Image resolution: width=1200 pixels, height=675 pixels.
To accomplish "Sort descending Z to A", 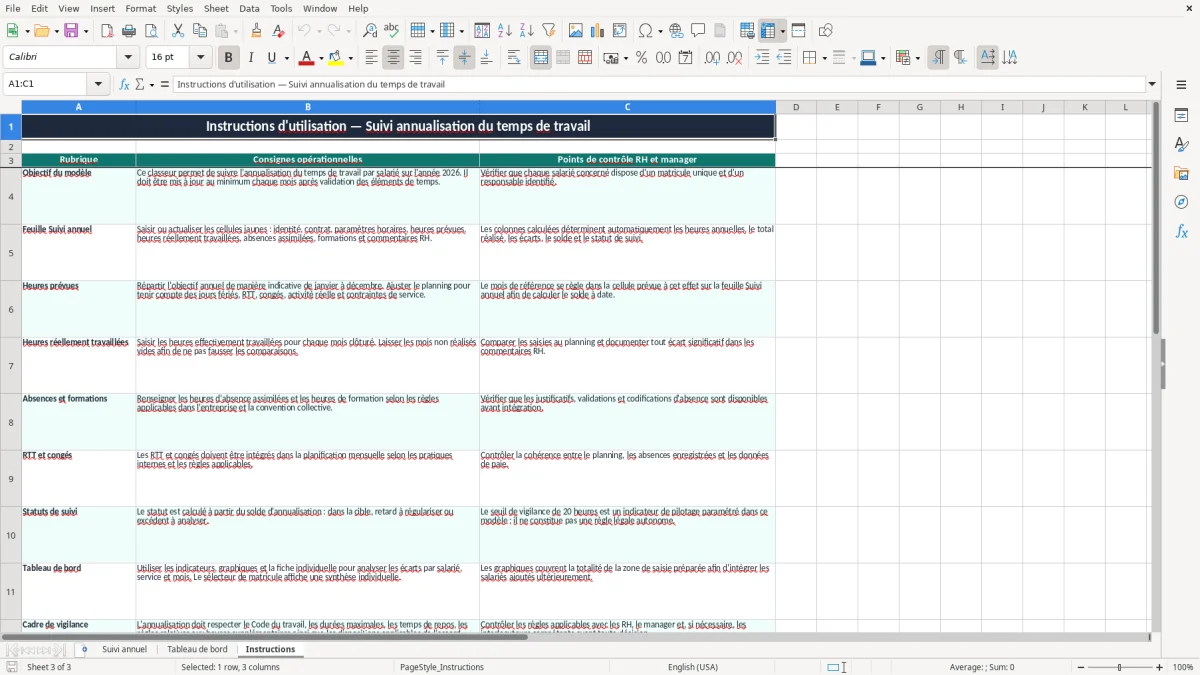I will click(527, 31).
